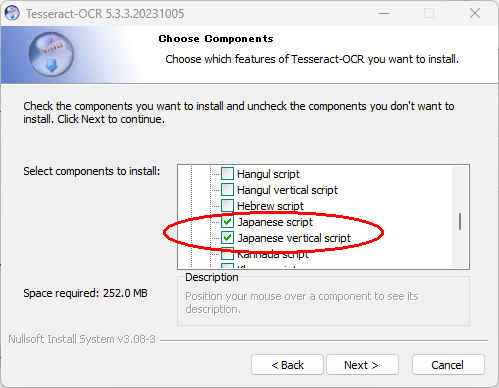Continue installation with Next button
The height and width of the screenshot is (388, 499).
tap(362, 365)
